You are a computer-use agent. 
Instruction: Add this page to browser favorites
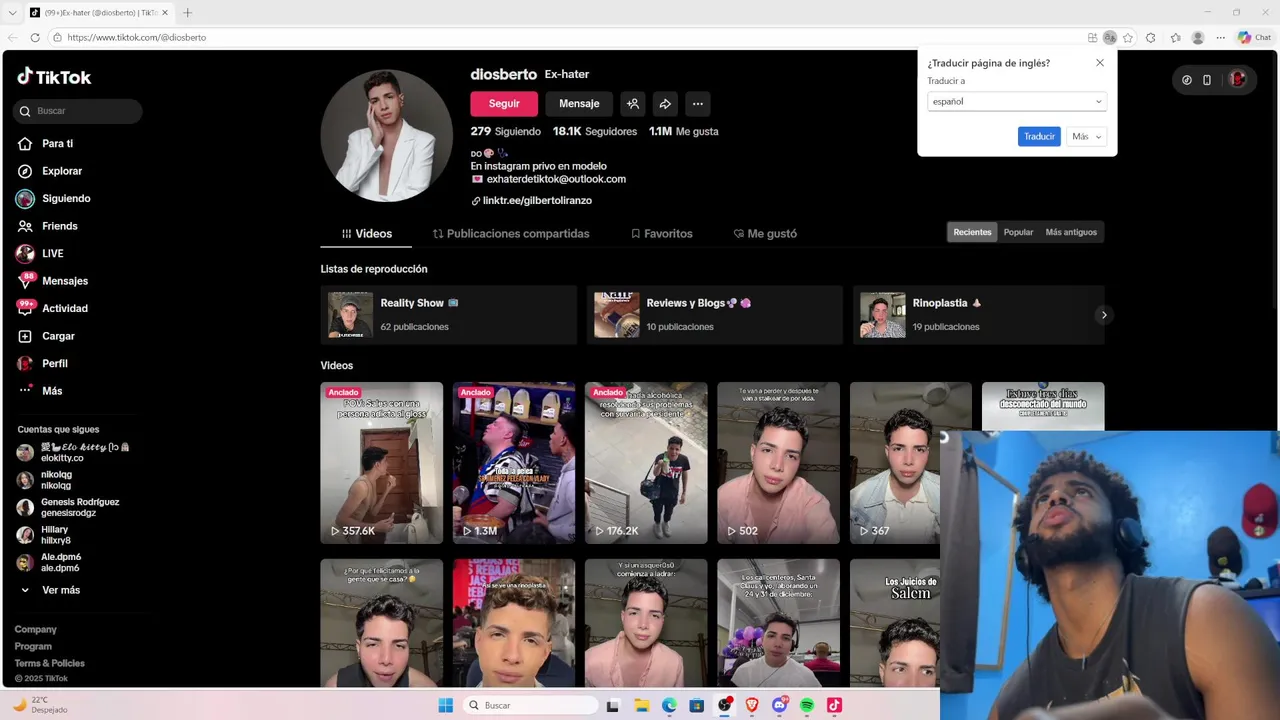coord(1128,37)
